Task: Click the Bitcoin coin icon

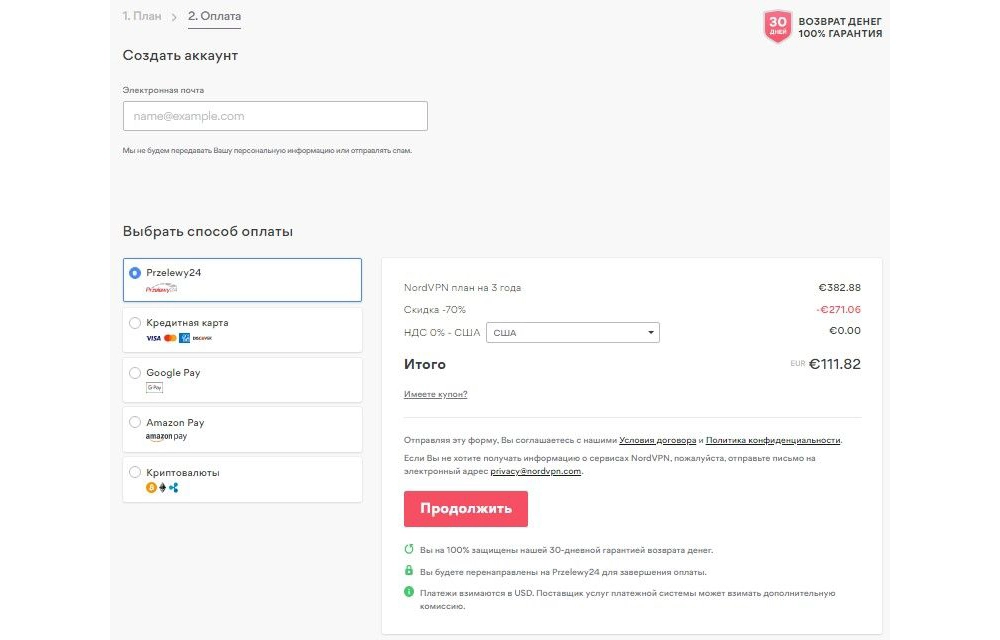Action: pyautogui.click(x=152, y=488)
